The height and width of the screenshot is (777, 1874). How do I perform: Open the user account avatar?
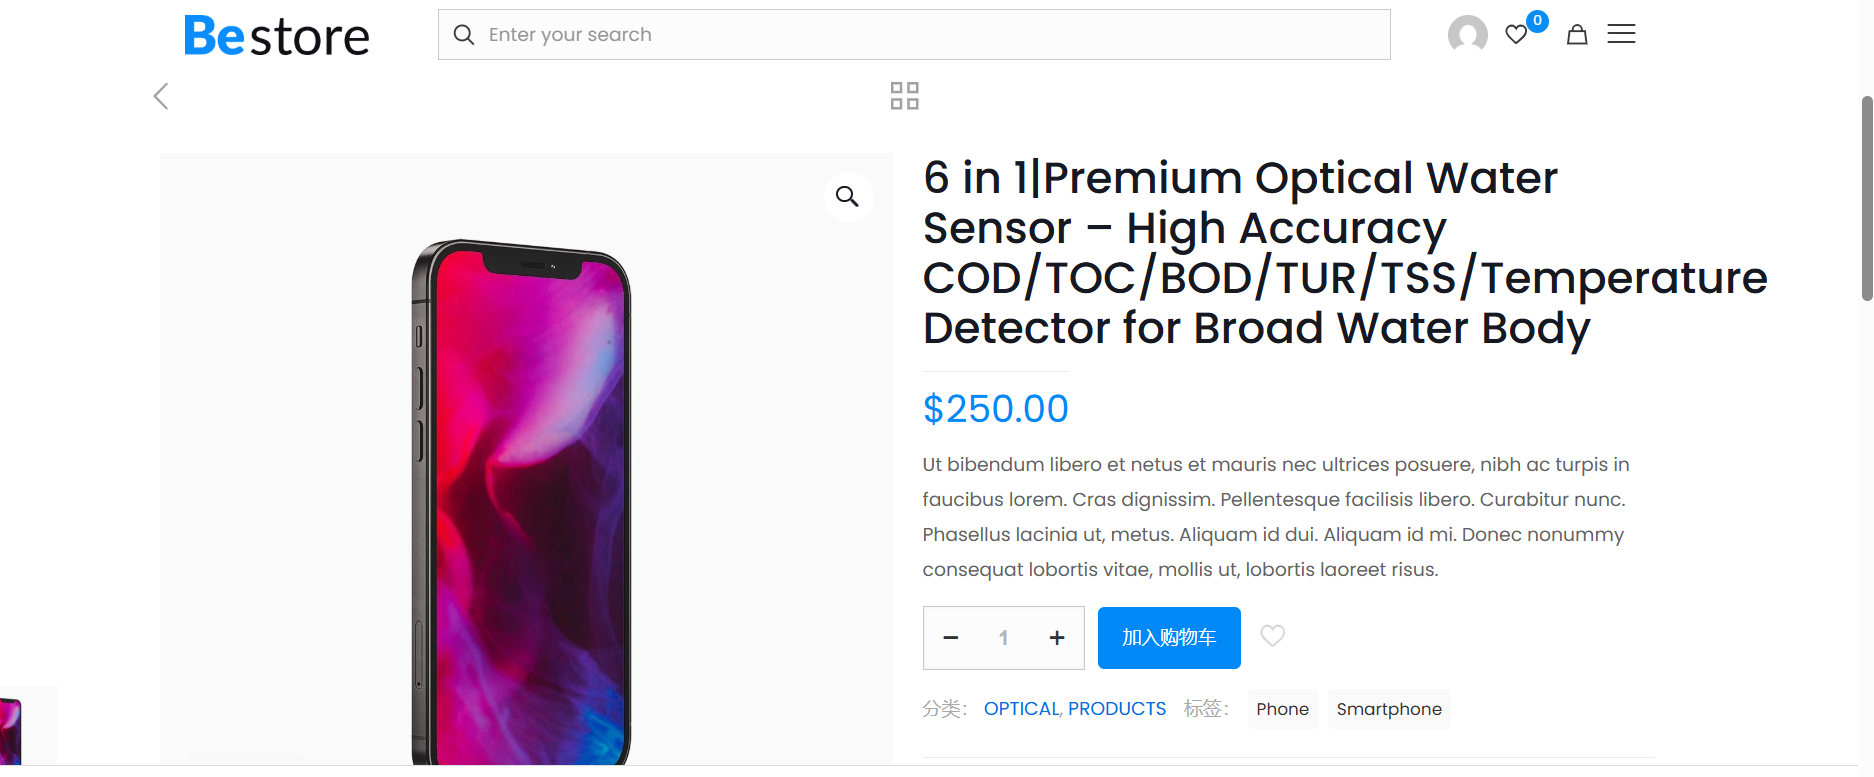tap(1467, 35)
